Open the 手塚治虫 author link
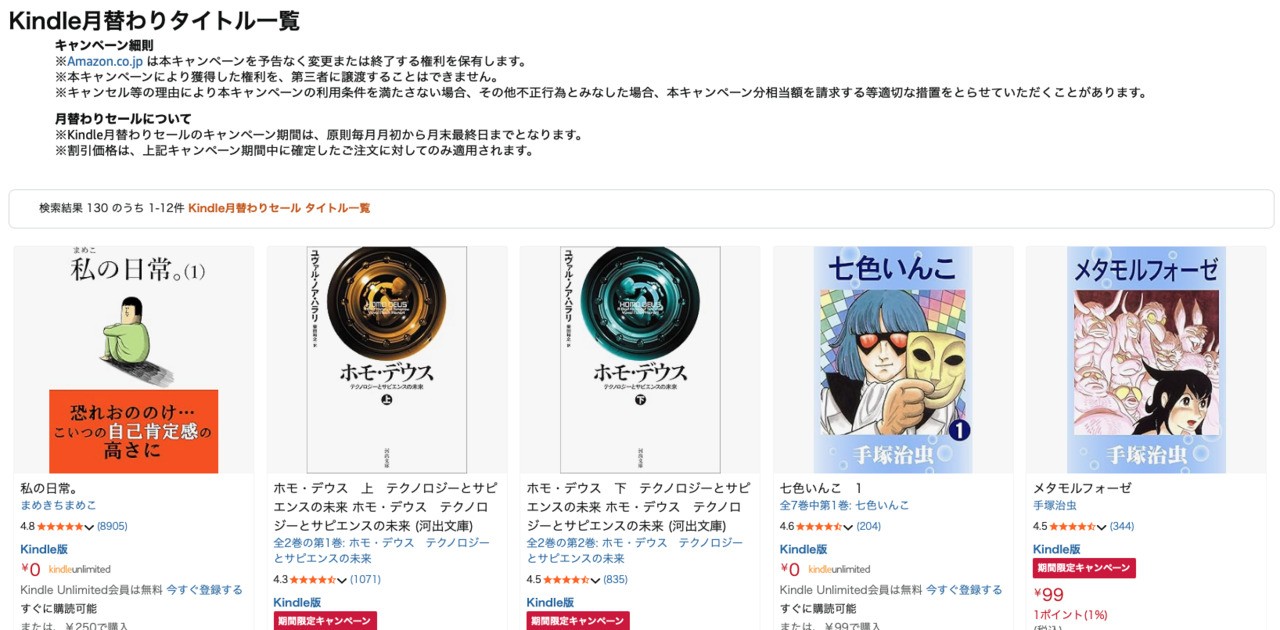 click(x=1055, y=506)
